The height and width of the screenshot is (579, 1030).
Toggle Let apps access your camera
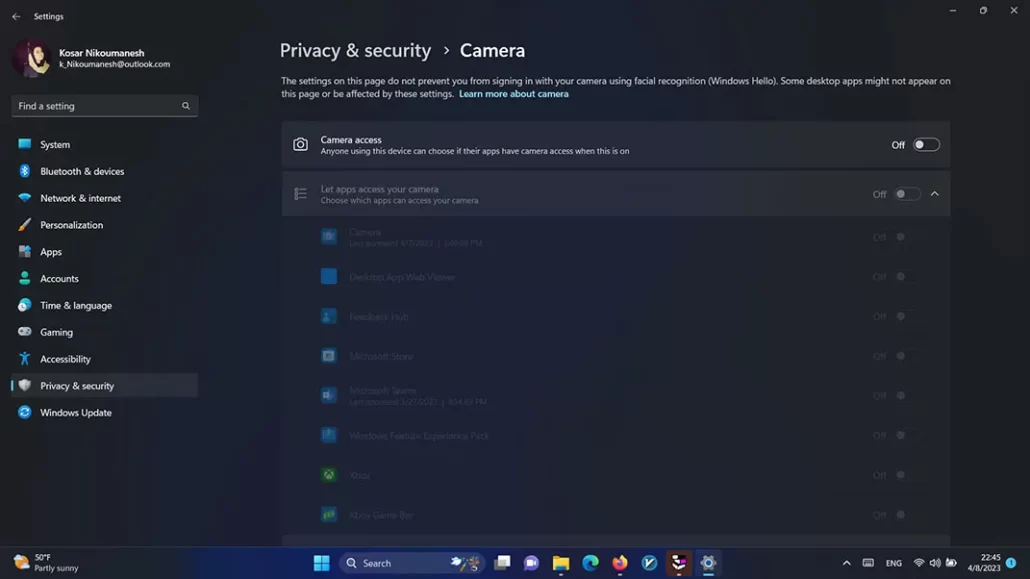(906, 194)
